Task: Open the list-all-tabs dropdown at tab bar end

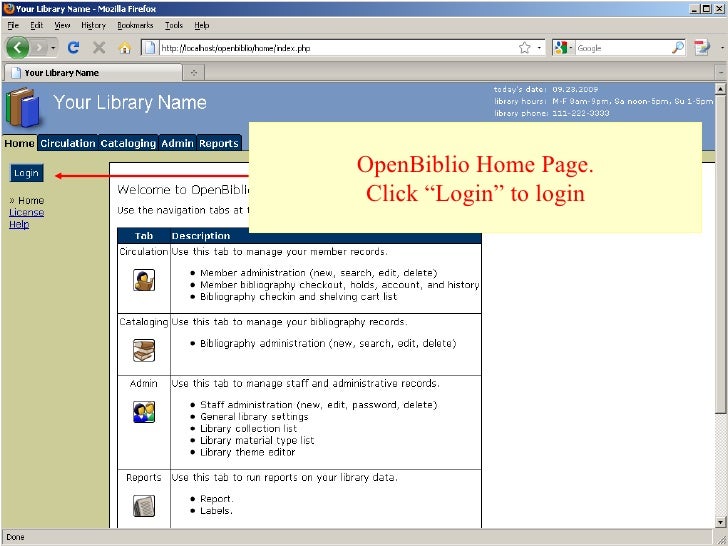Action: pyautogui.click(x=721, y=73)
